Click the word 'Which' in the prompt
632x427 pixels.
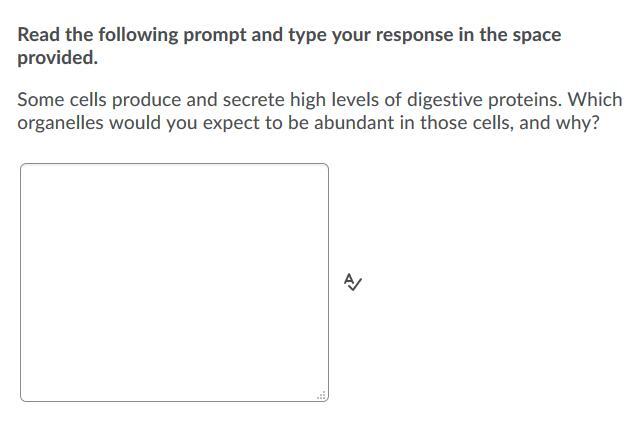coord(595,101)
